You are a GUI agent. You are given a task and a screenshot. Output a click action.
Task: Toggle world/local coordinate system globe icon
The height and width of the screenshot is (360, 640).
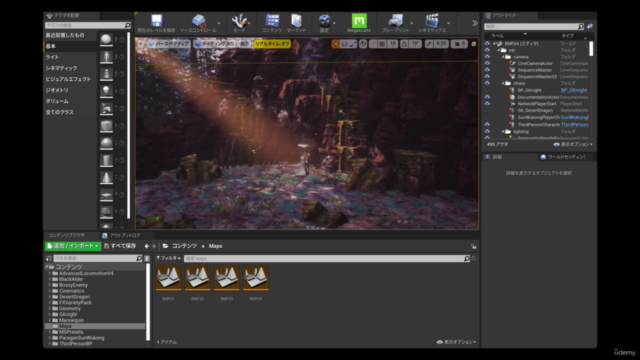point(363,44)
